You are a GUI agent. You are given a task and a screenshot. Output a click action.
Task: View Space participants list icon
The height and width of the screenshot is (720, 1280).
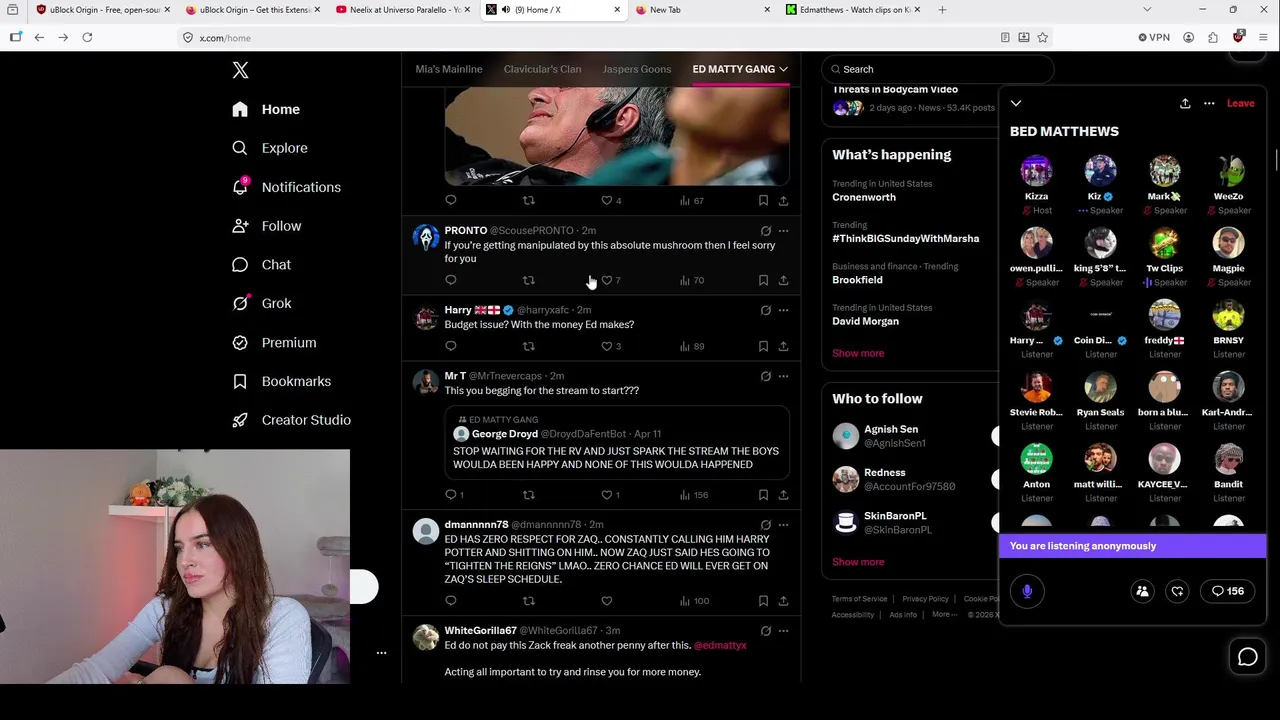(1142, 591)
